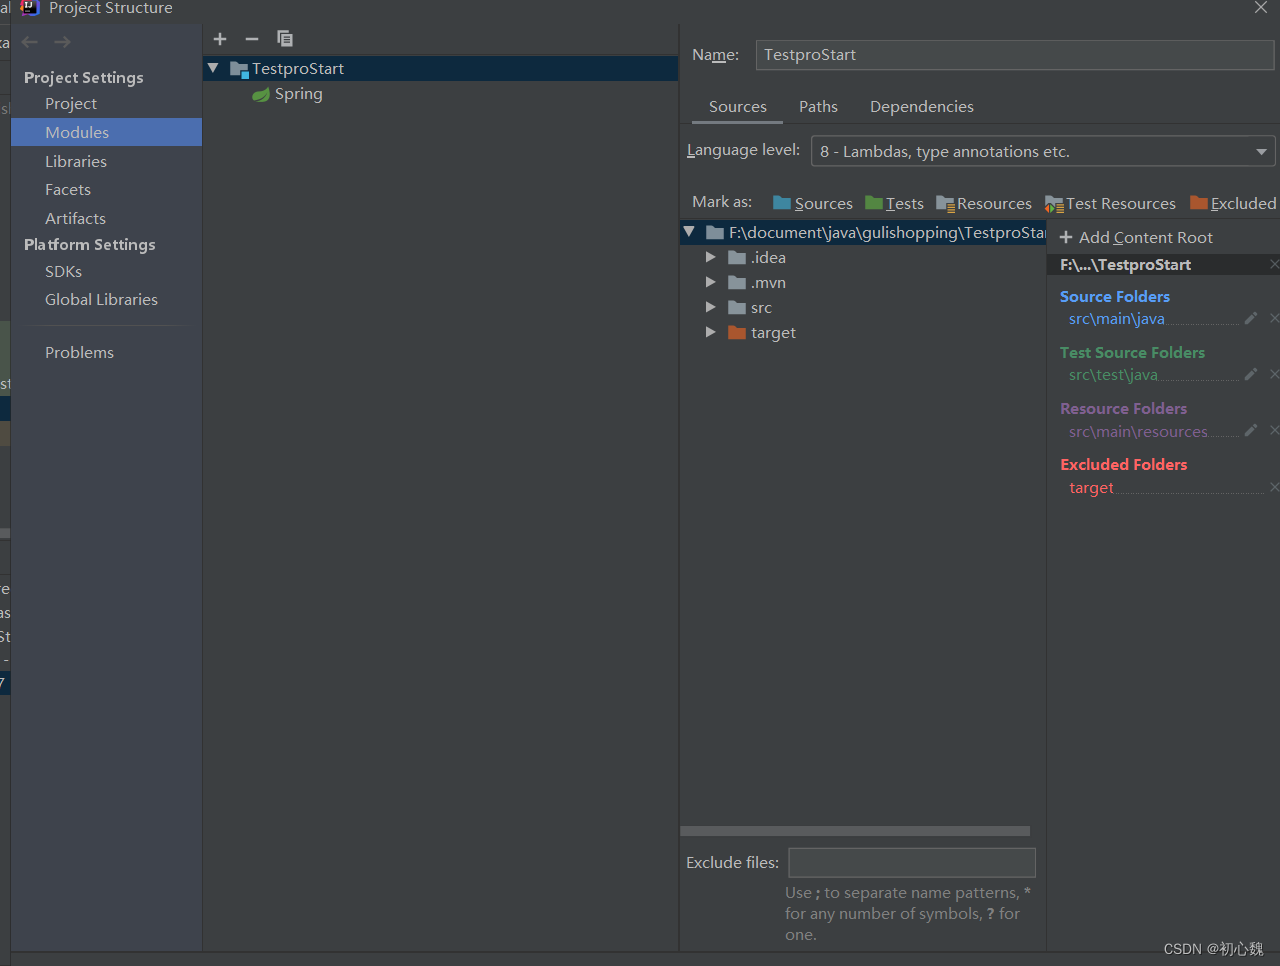Go forward with the right arrow
Image resolution: width=1280 pixels, height=966 pixels.
[62, 42]
